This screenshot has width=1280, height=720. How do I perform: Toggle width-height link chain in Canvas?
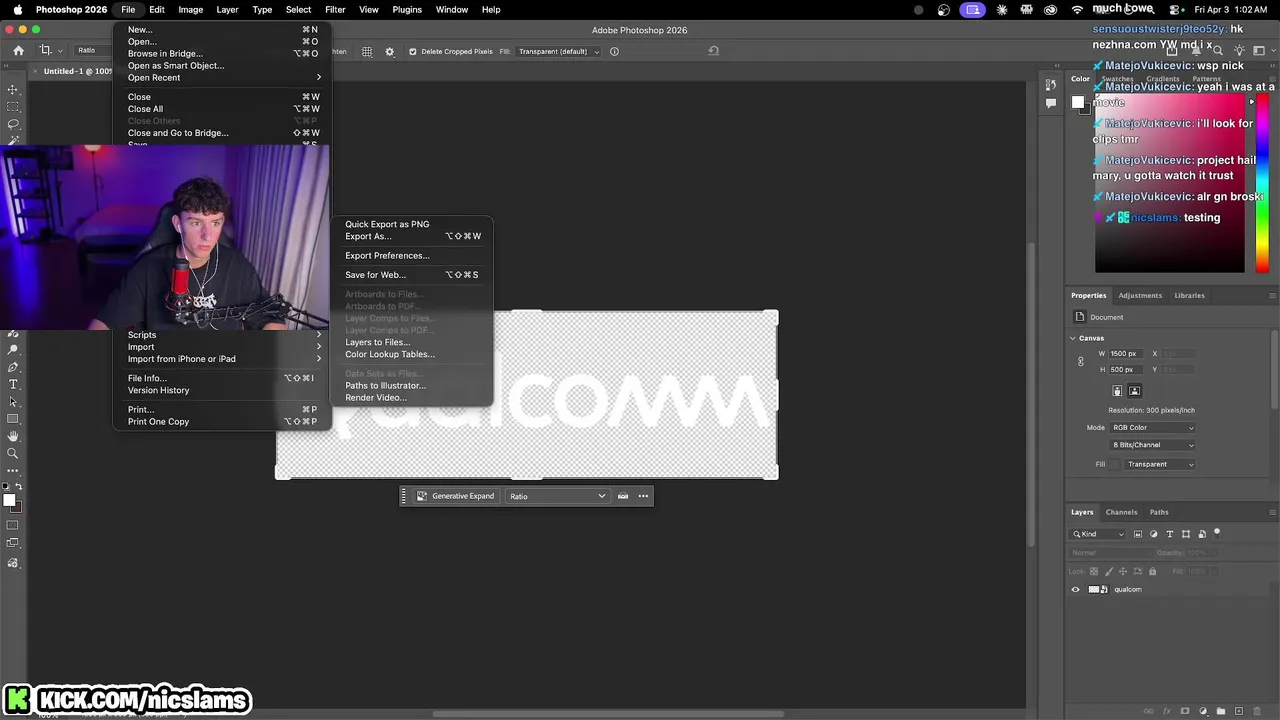[1081, 361]
